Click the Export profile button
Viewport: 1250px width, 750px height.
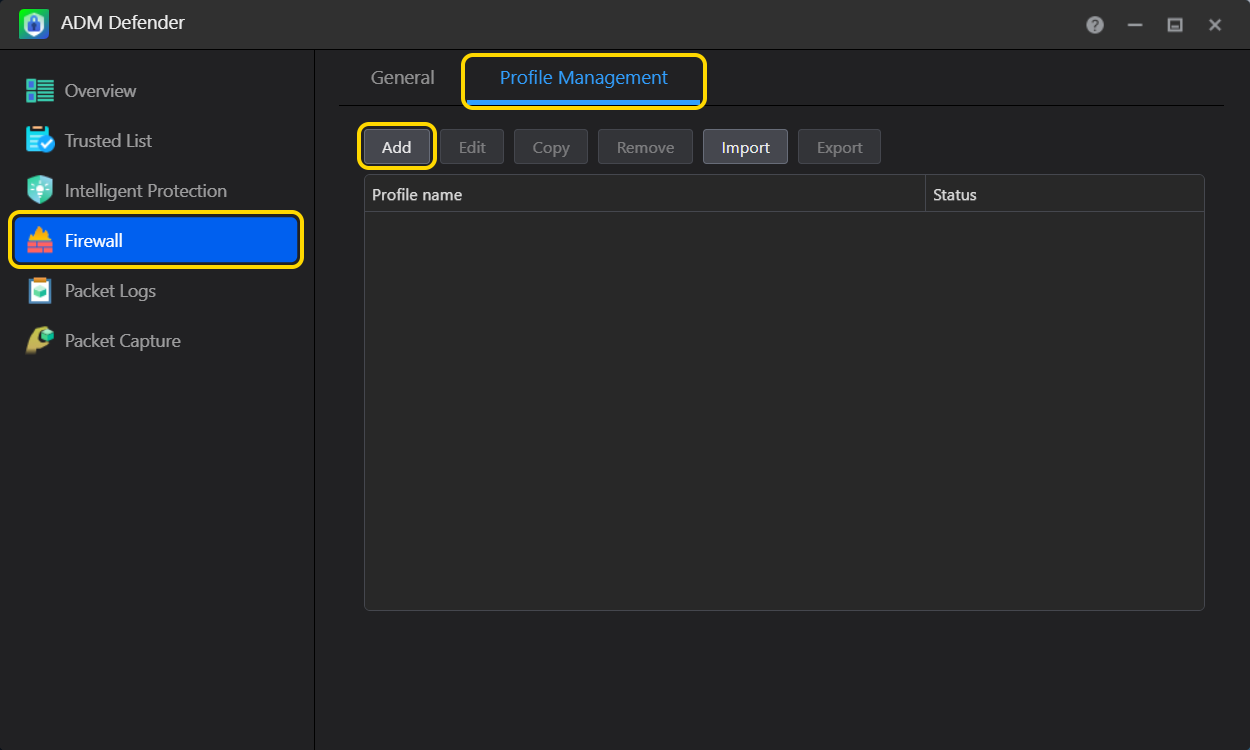point(840,147)
